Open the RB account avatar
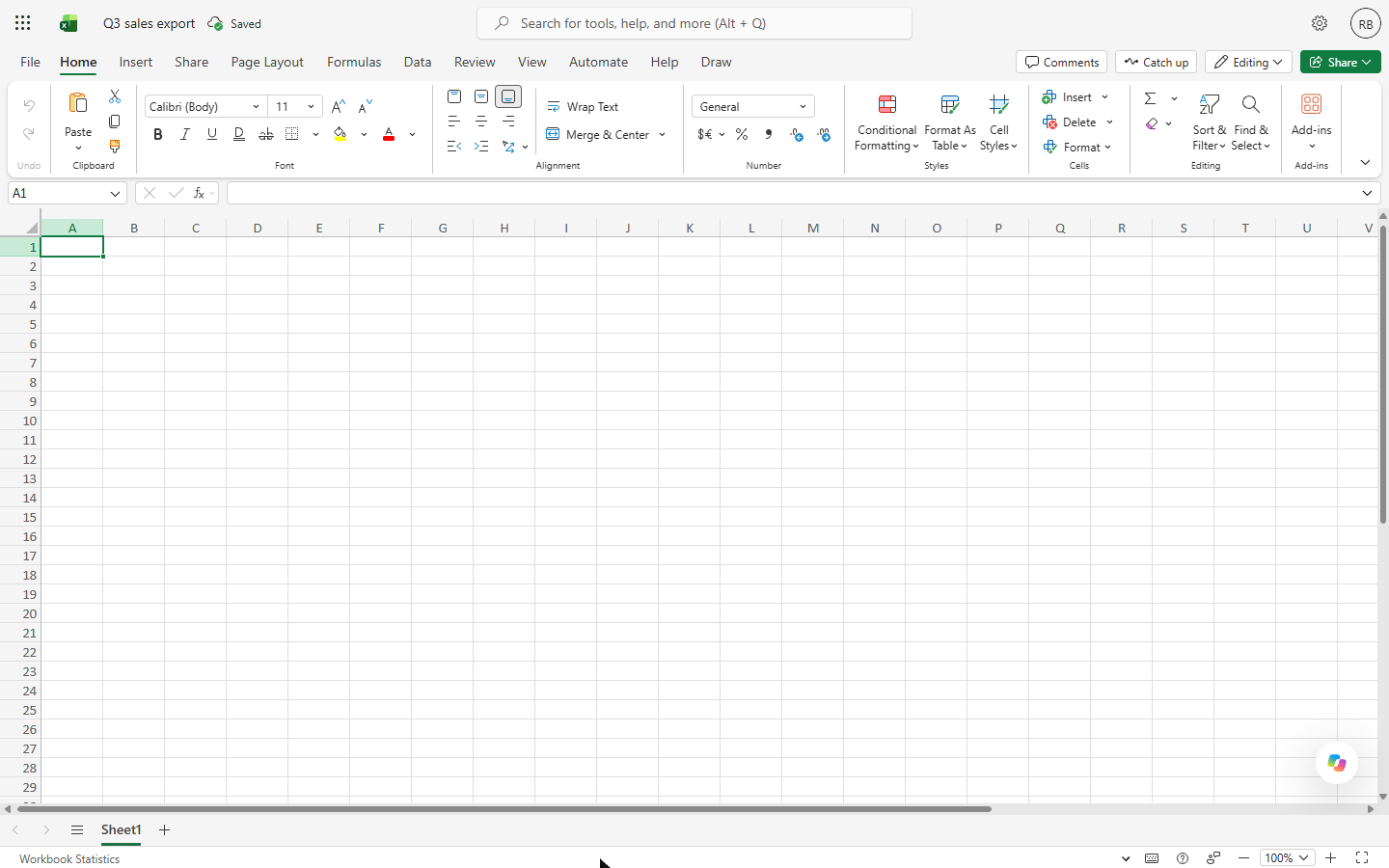Viewport: 1389px width, 868px height. click(x=1365, y=23)
